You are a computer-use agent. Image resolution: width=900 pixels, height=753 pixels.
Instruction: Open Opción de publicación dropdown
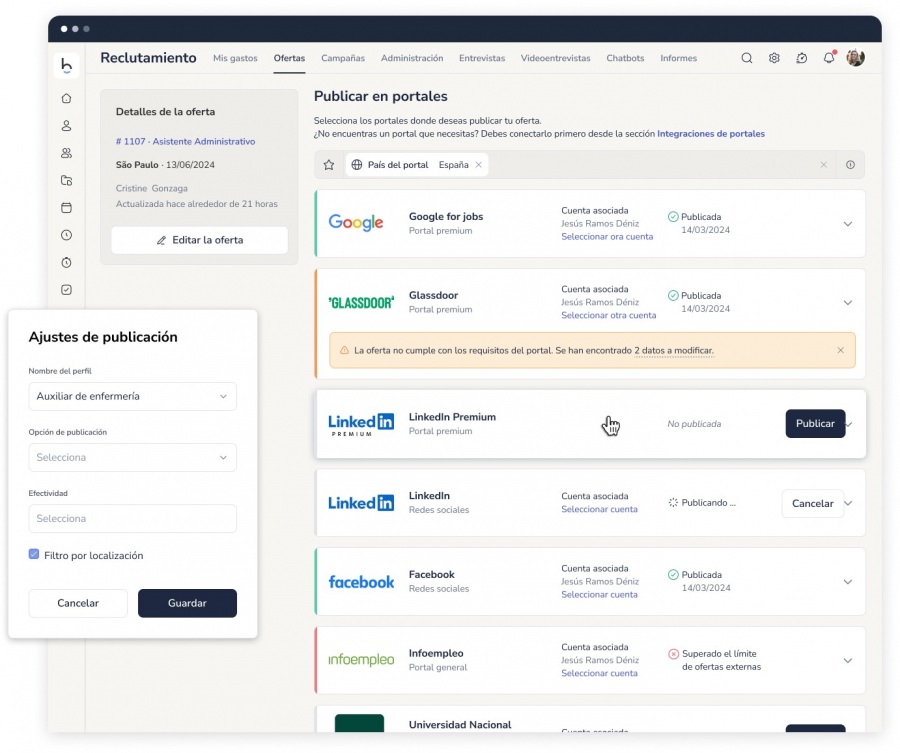click(x=133, y=457)
